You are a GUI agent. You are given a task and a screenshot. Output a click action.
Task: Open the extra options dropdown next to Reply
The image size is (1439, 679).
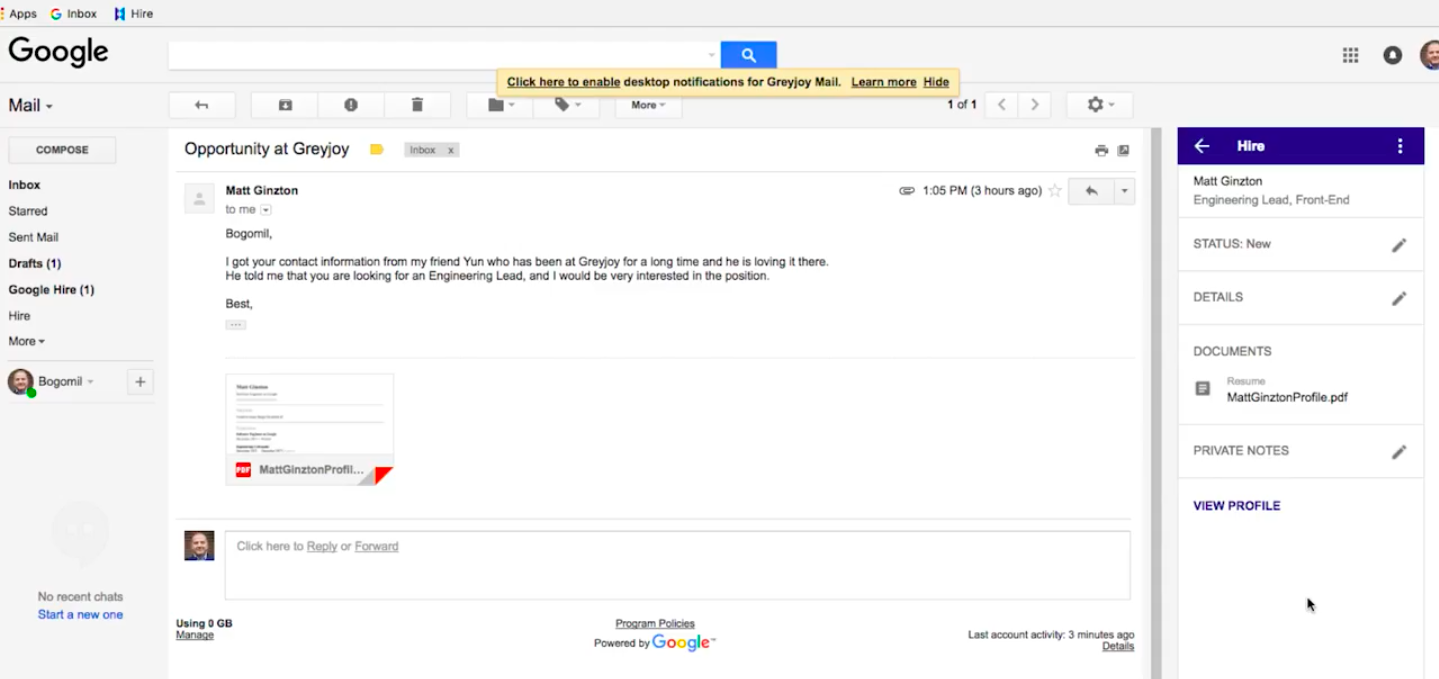click(1125, 191)
